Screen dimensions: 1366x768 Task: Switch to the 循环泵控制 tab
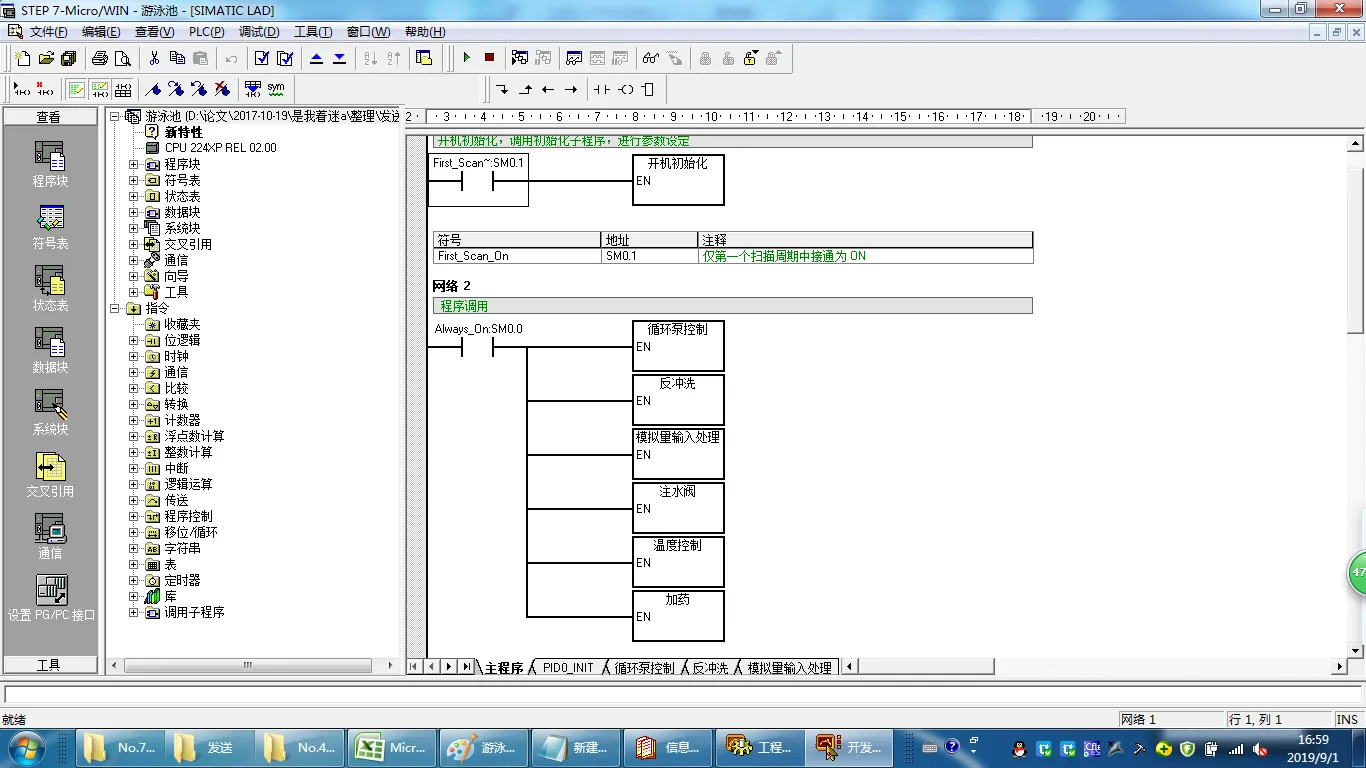click(644, 667)
